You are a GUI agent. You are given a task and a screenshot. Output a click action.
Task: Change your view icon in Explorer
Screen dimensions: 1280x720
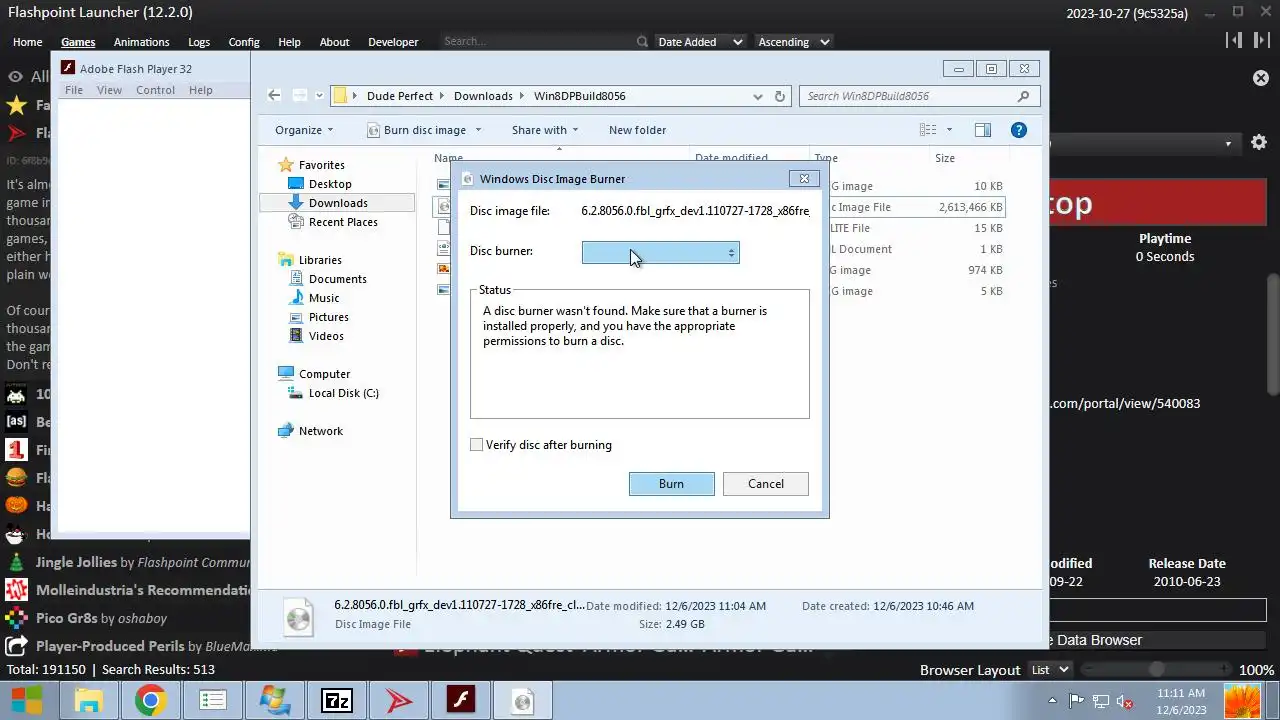928,130
